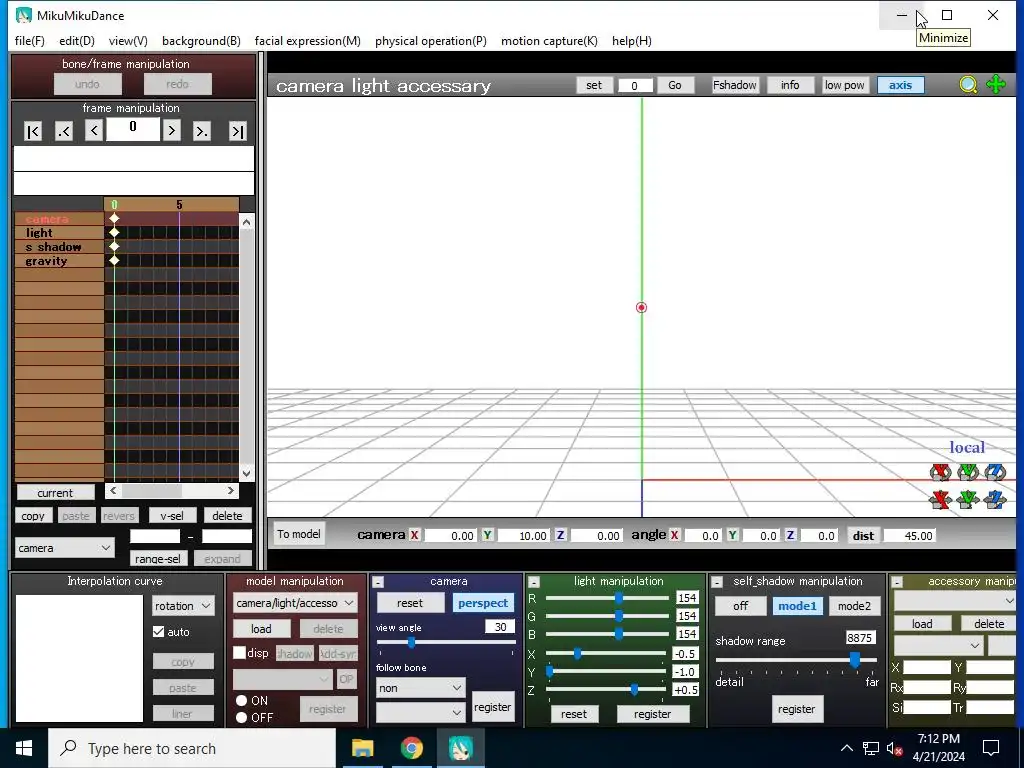Adjust the view angle slider

pyautogui.click(x=411, y=643)
